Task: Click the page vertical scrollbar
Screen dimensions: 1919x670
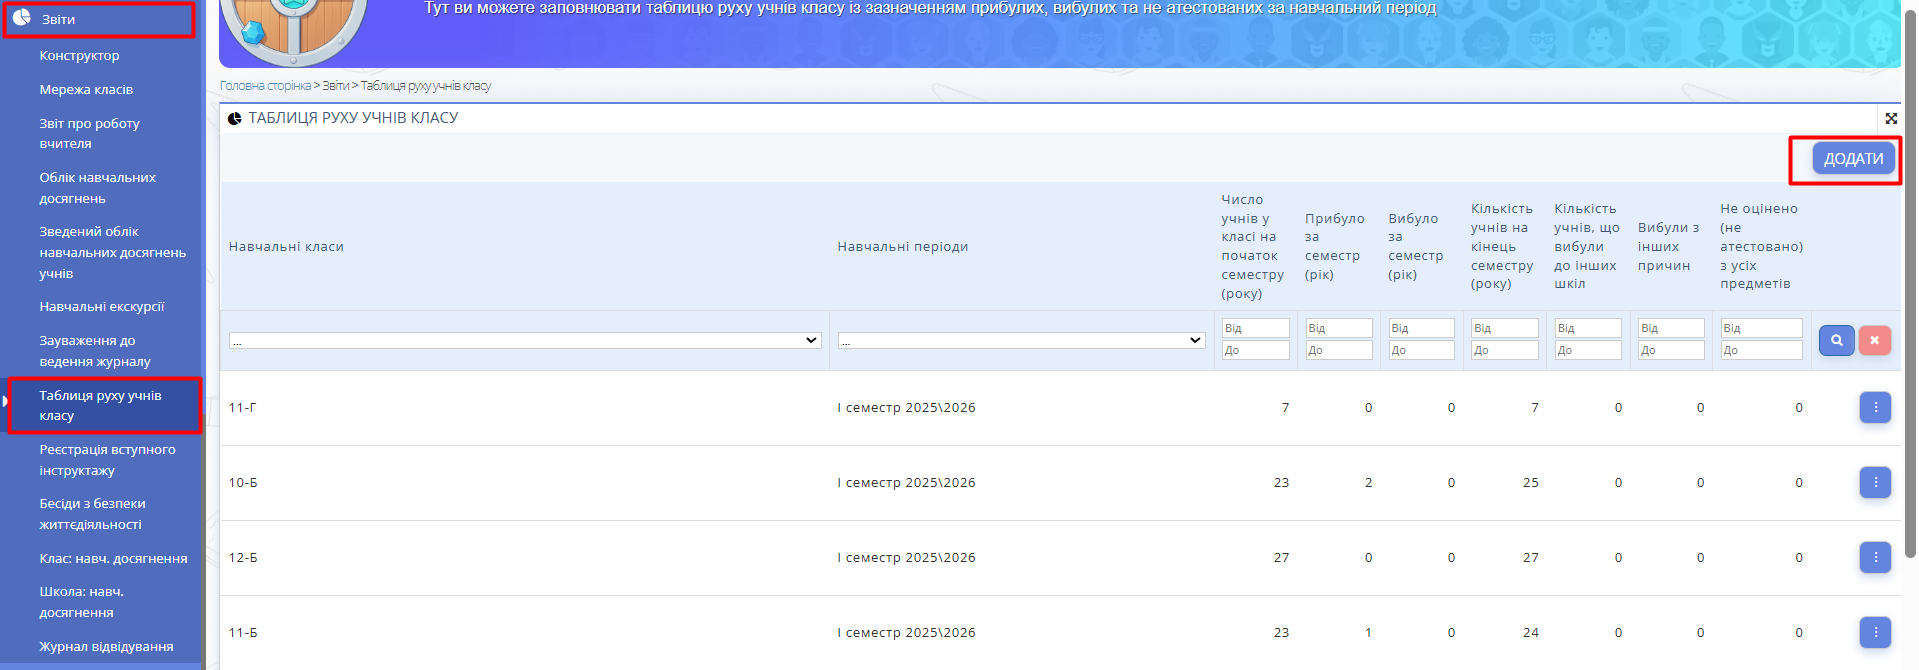Action: click(1910, 300)
